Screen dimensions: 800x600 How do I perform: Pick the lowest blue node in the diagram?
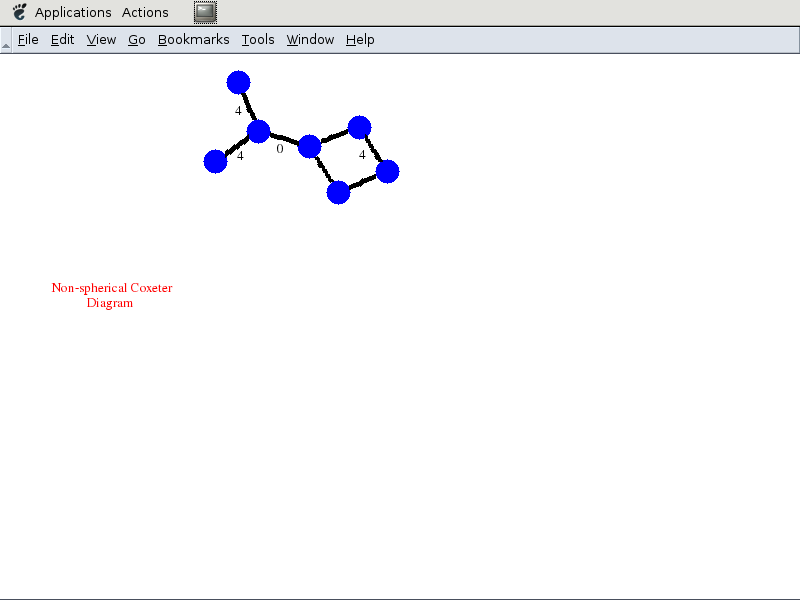[x=338, y=192]
